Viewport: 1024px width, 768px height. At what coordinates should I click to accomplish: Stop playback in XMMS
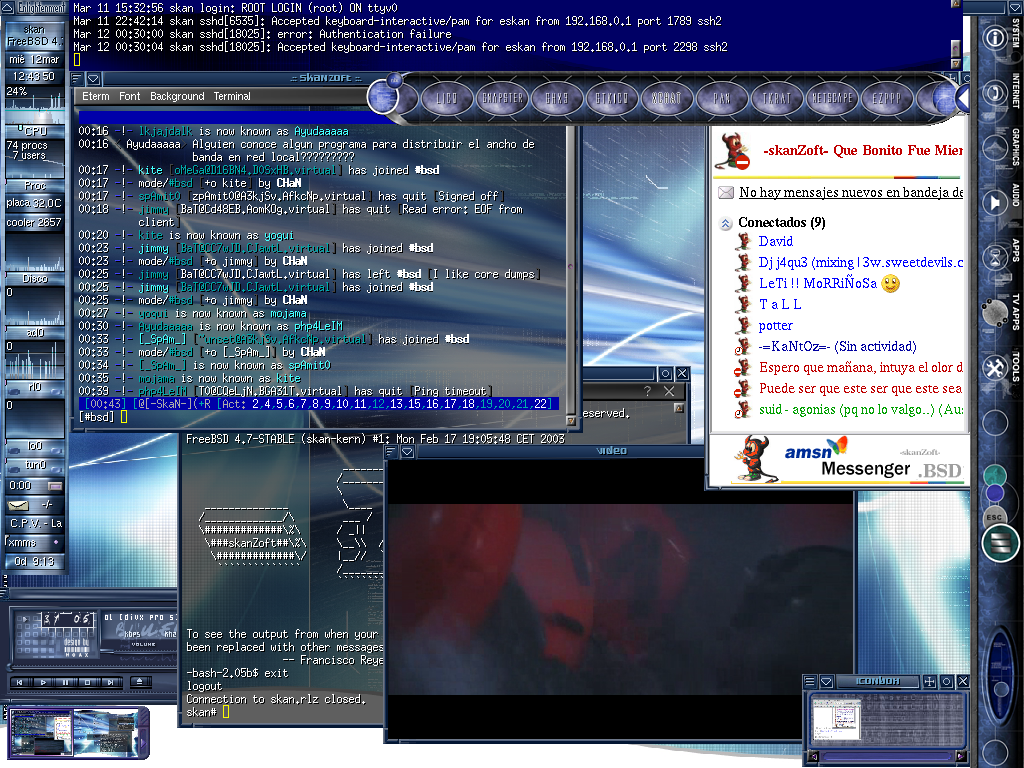[x=88, y=682]
